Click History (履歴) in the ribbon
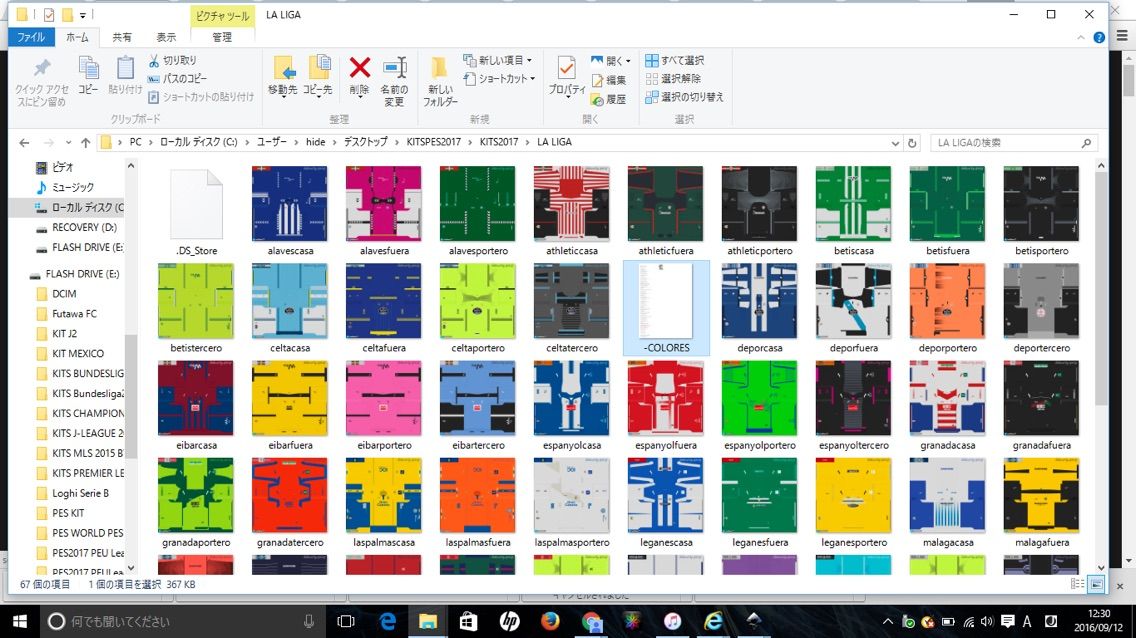The image size is (1136, 638). pyautogui.click(x=609, y=99)
